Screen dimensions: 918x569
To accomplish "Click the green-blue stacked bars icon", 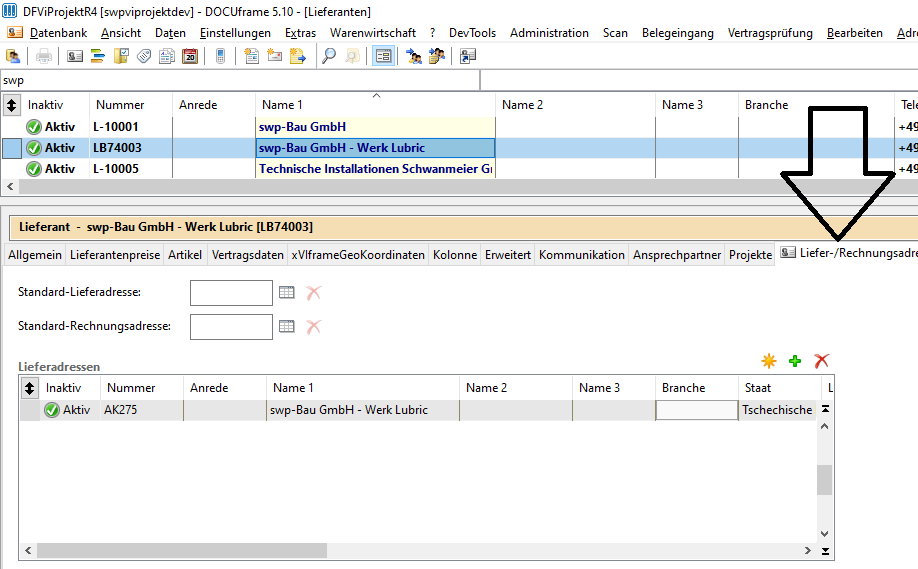I will pyautogui.click(x=98, y=56).
